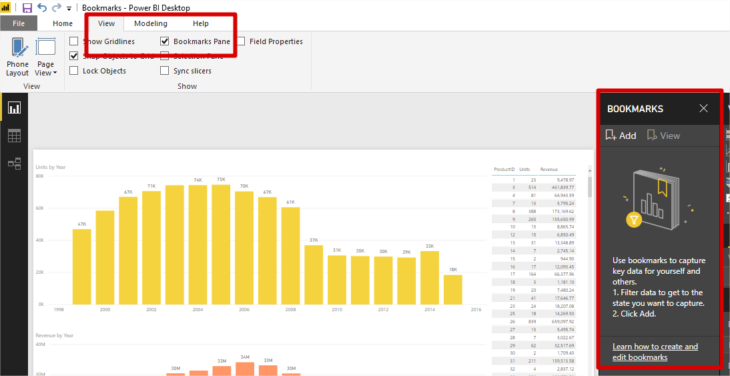Open the Page View dropdown
Image resolution: width=730 pixels, height=376 pixels.
[46, 57]
